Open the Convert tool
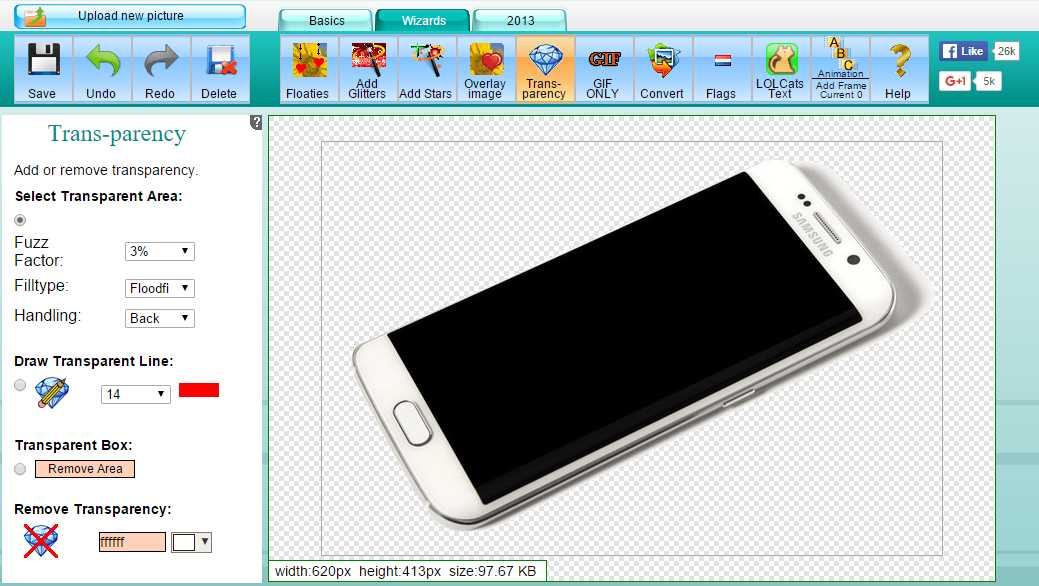The image size is (1039, 586). pos(662,69)
